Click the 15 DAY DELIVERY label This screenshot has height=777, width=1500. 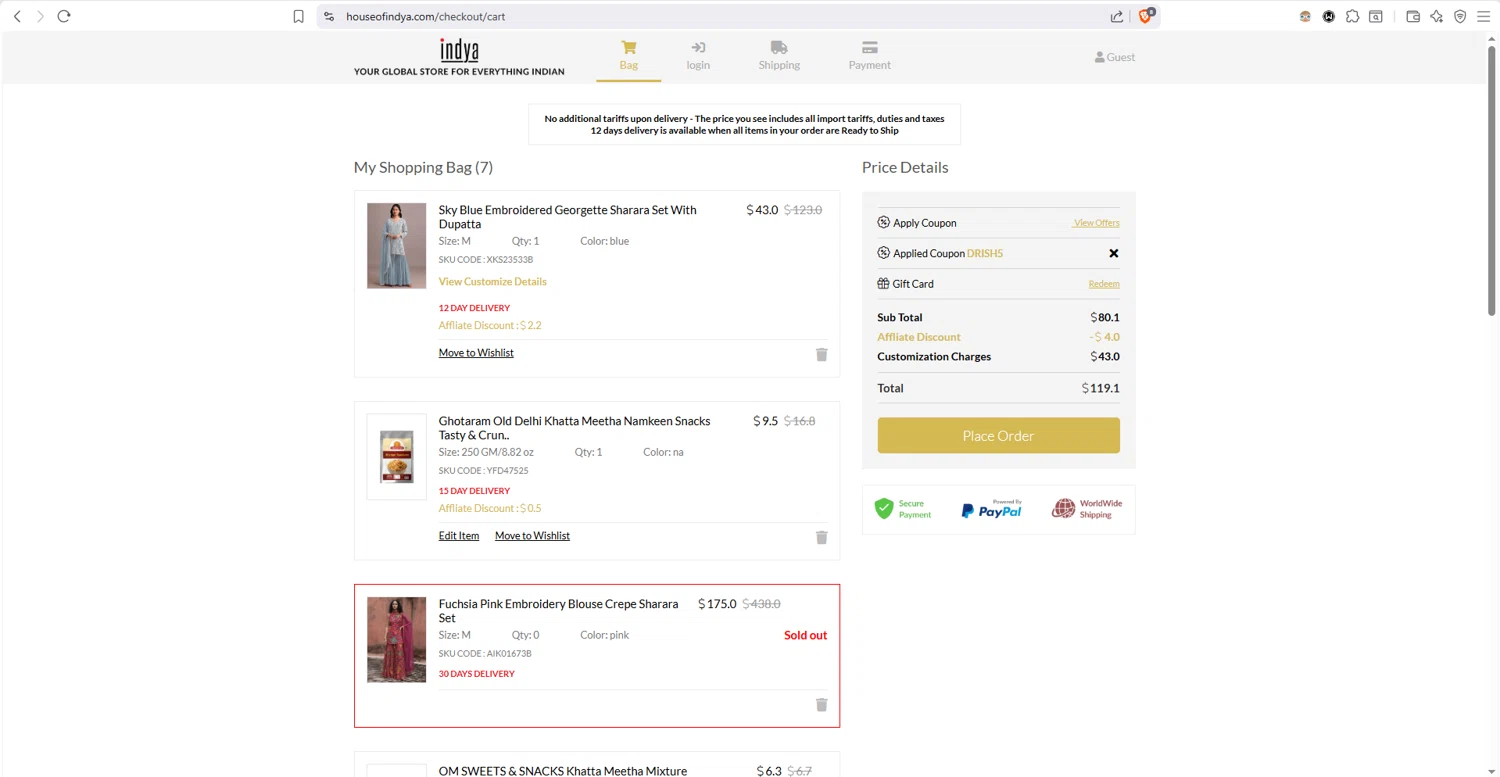(x=474, y=491)
